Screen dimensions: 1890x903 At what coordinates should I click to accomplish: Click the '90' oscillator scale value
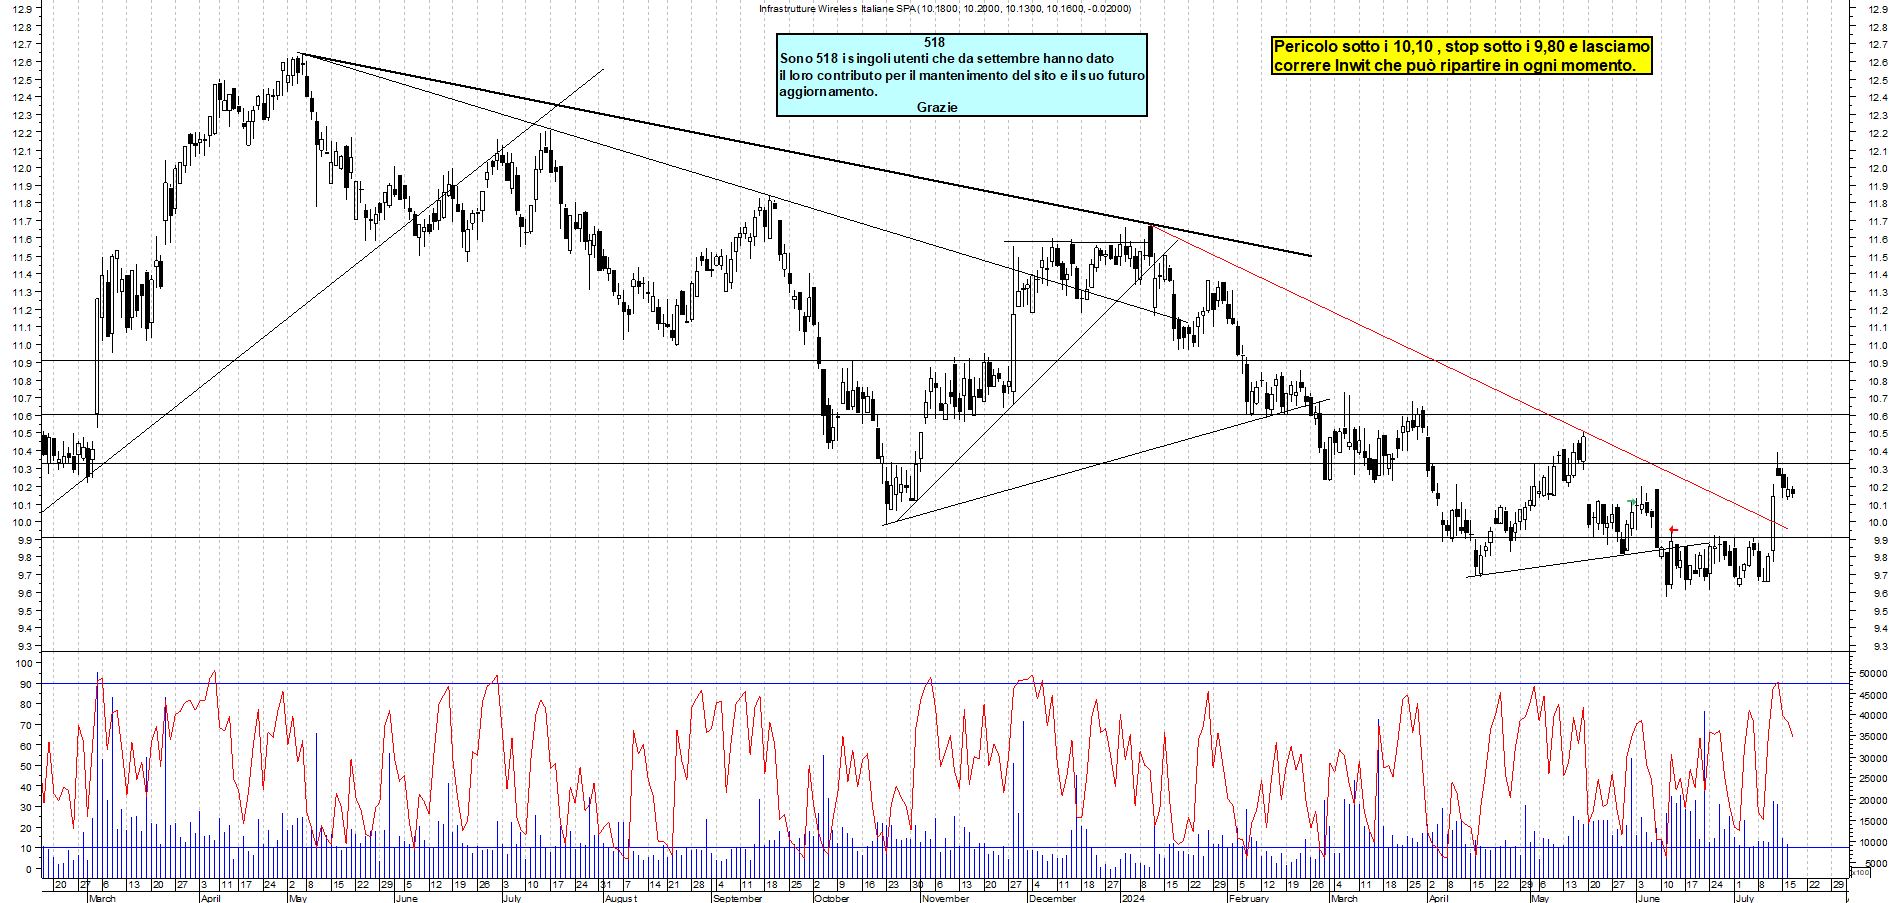tap(27, 684)
